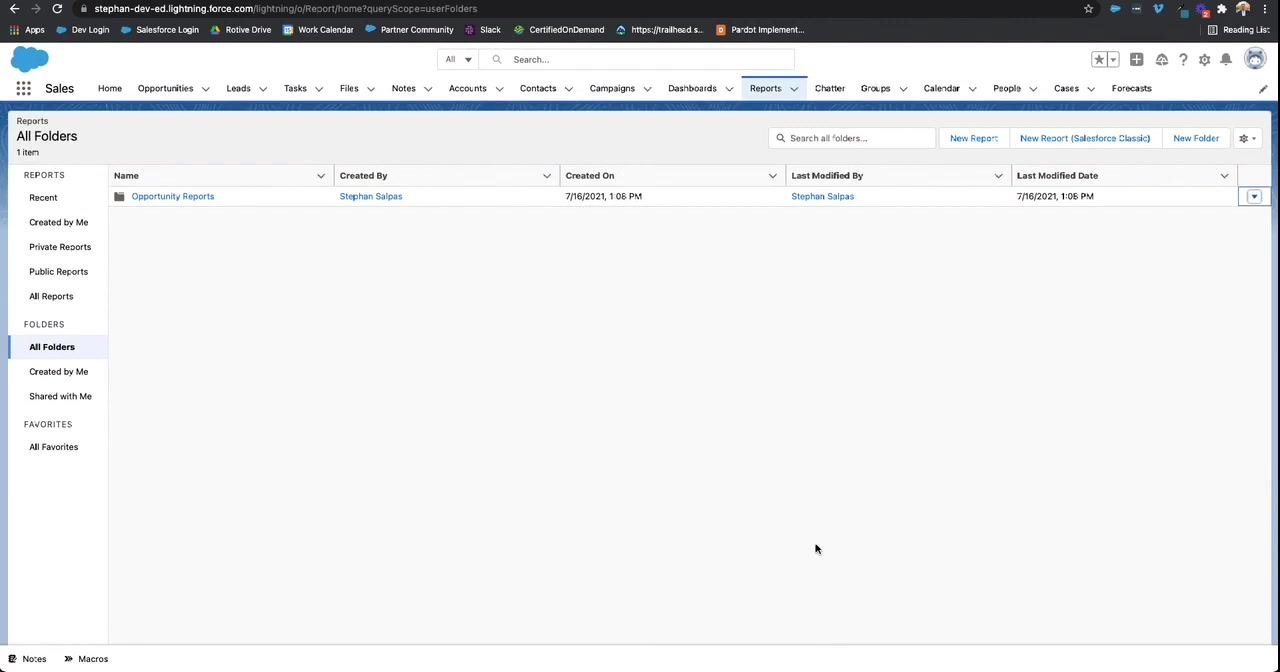The height and width of the screenshot is (672, 1280).
Task: Open the Setup gear icon
Action: pos(1204,59)
